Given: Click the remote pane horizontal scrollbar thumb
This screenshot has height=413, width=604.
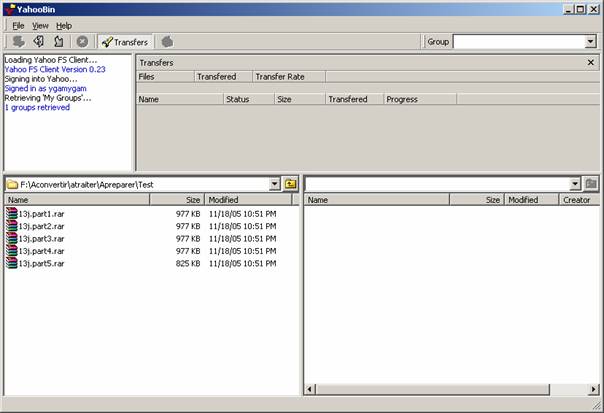Looking at the screenshot, I should coord(433,389).
